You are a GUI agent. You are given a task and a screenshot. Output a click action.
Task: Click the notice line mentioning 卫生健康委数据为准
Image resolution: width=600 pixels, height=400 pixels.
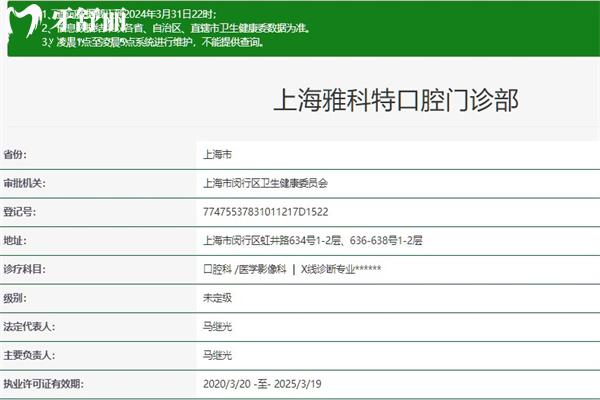click(x=176, y=28)
